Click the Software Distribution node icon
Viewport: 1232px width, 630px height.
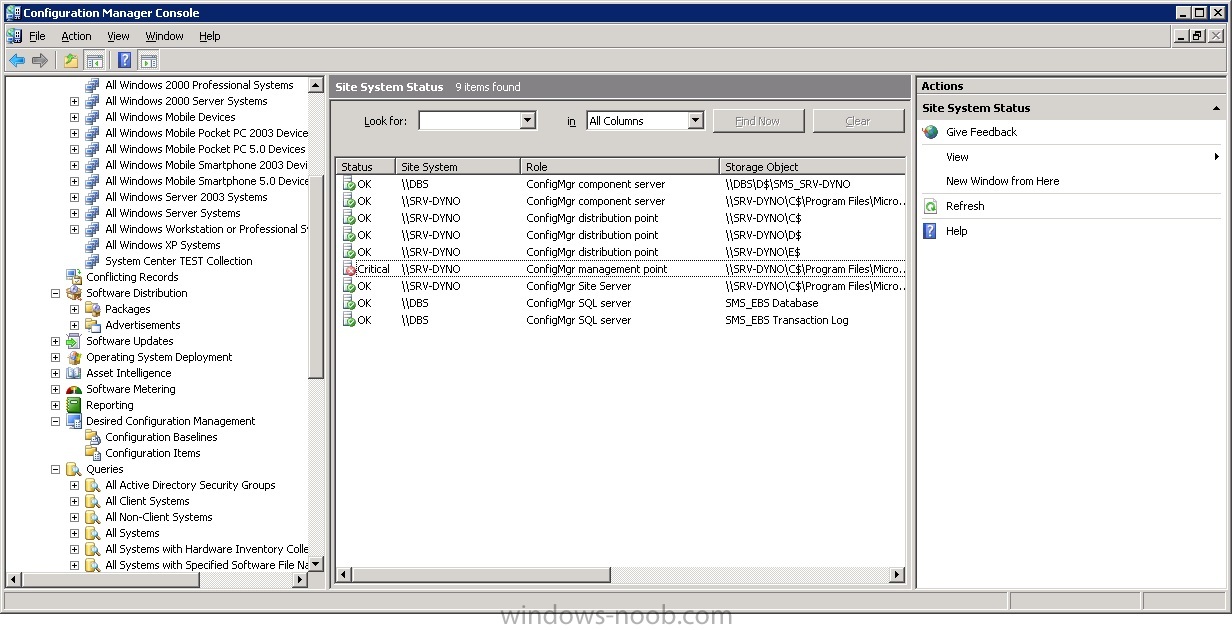[x=74, y=293]
